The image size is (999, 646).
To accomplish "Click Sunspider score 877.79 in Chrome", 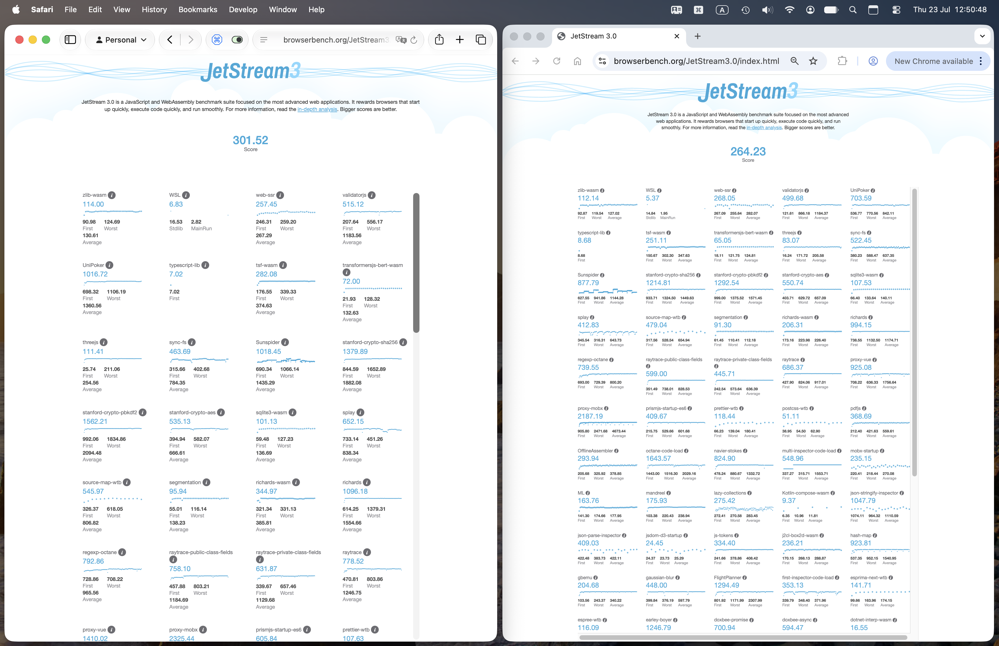I will 588,283.
